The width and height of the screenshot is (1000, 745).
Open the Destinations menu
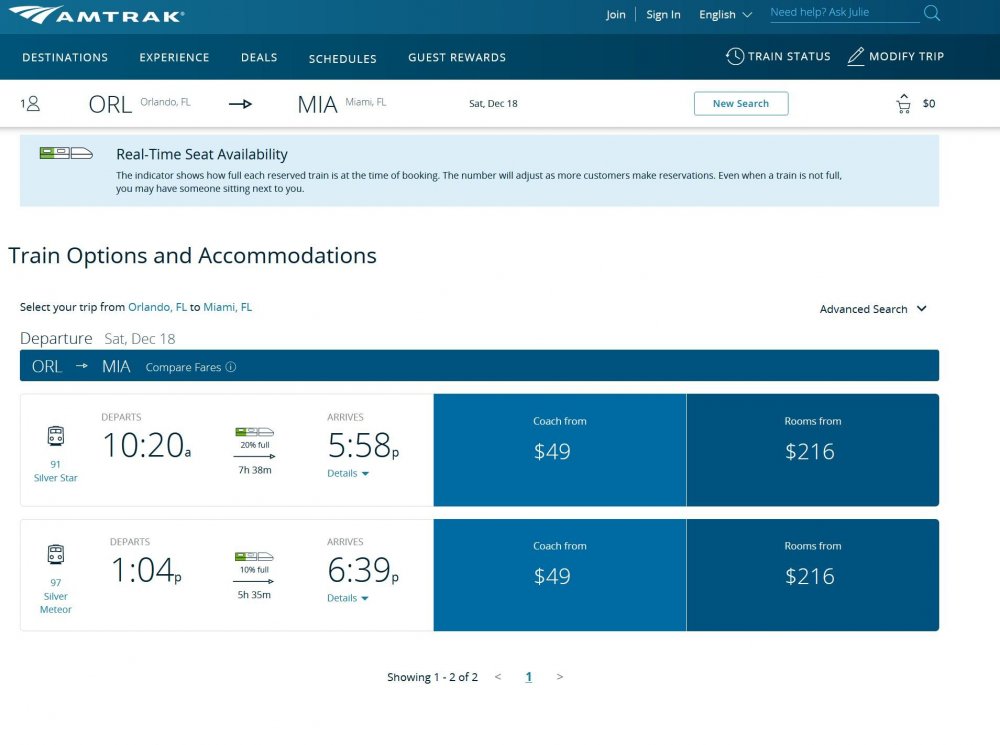coord(65,57)
